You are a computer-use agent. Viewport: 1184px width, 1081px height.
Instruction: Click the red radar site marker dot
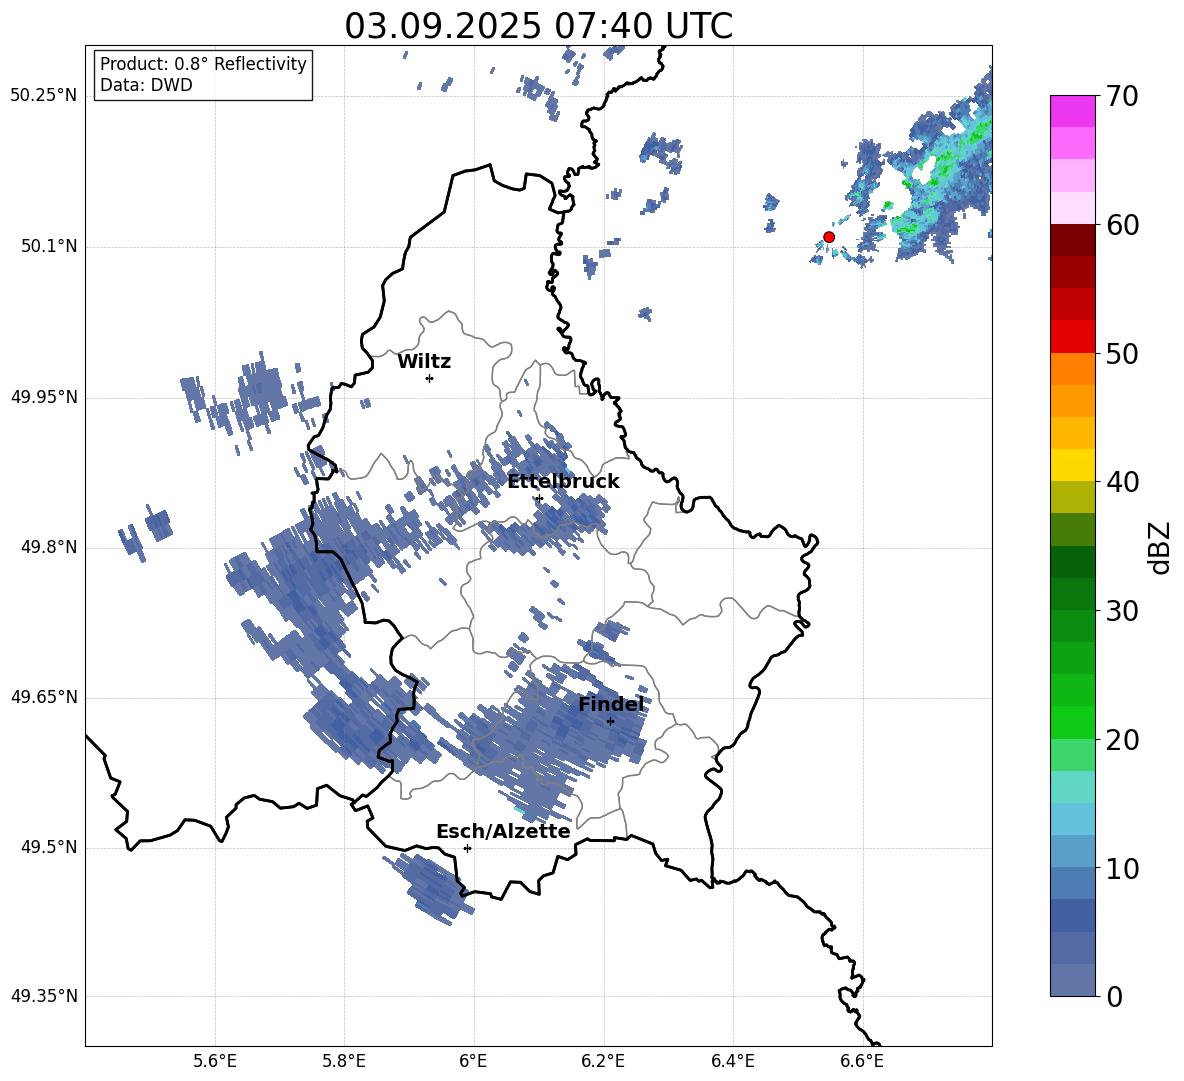(x=829, y=237)
